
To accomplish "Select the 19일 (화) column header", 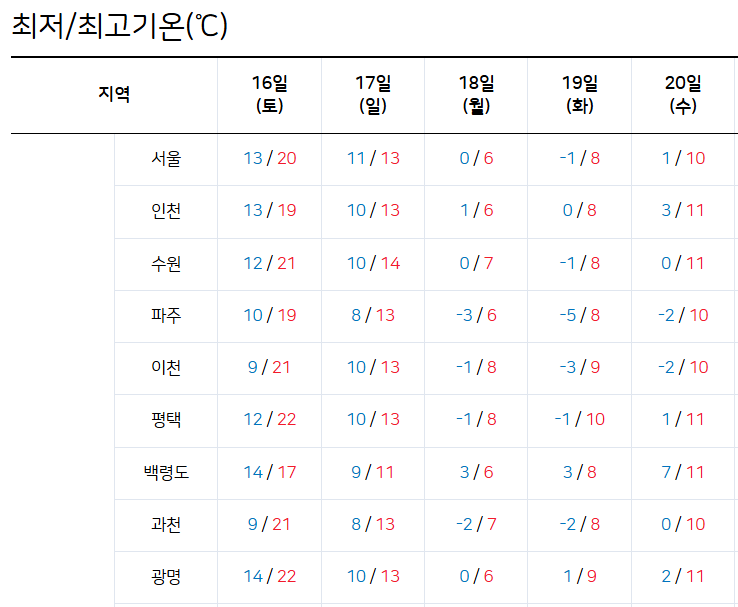I will [x=580, y=94].
